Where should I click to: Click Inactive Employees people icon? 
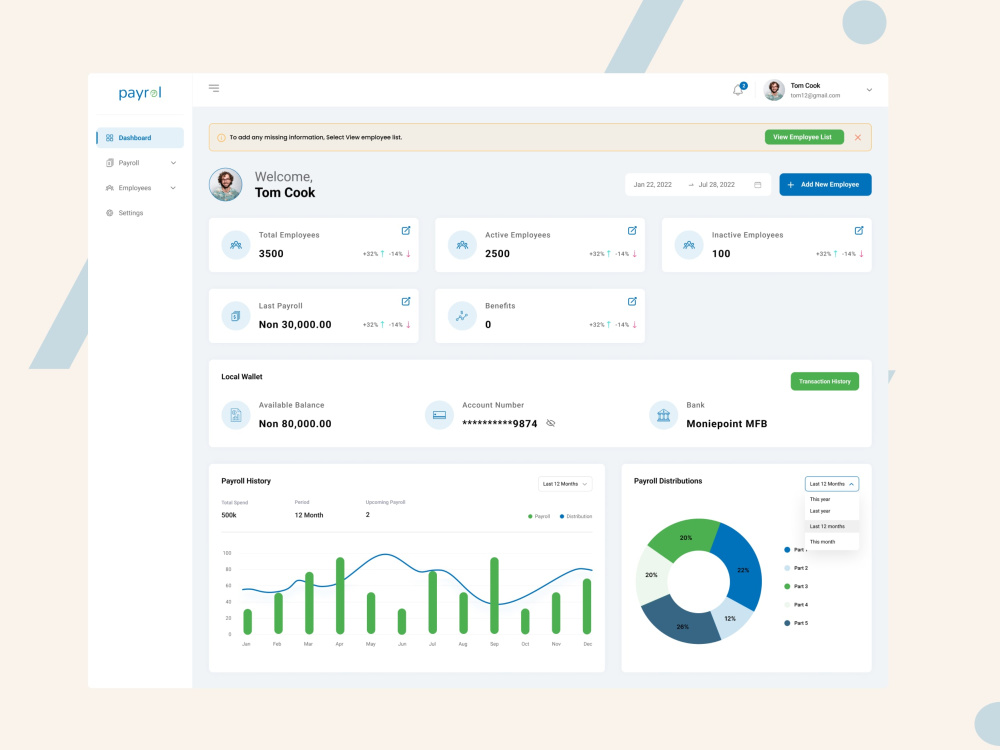pyautogui.click(x=689, y=245)
